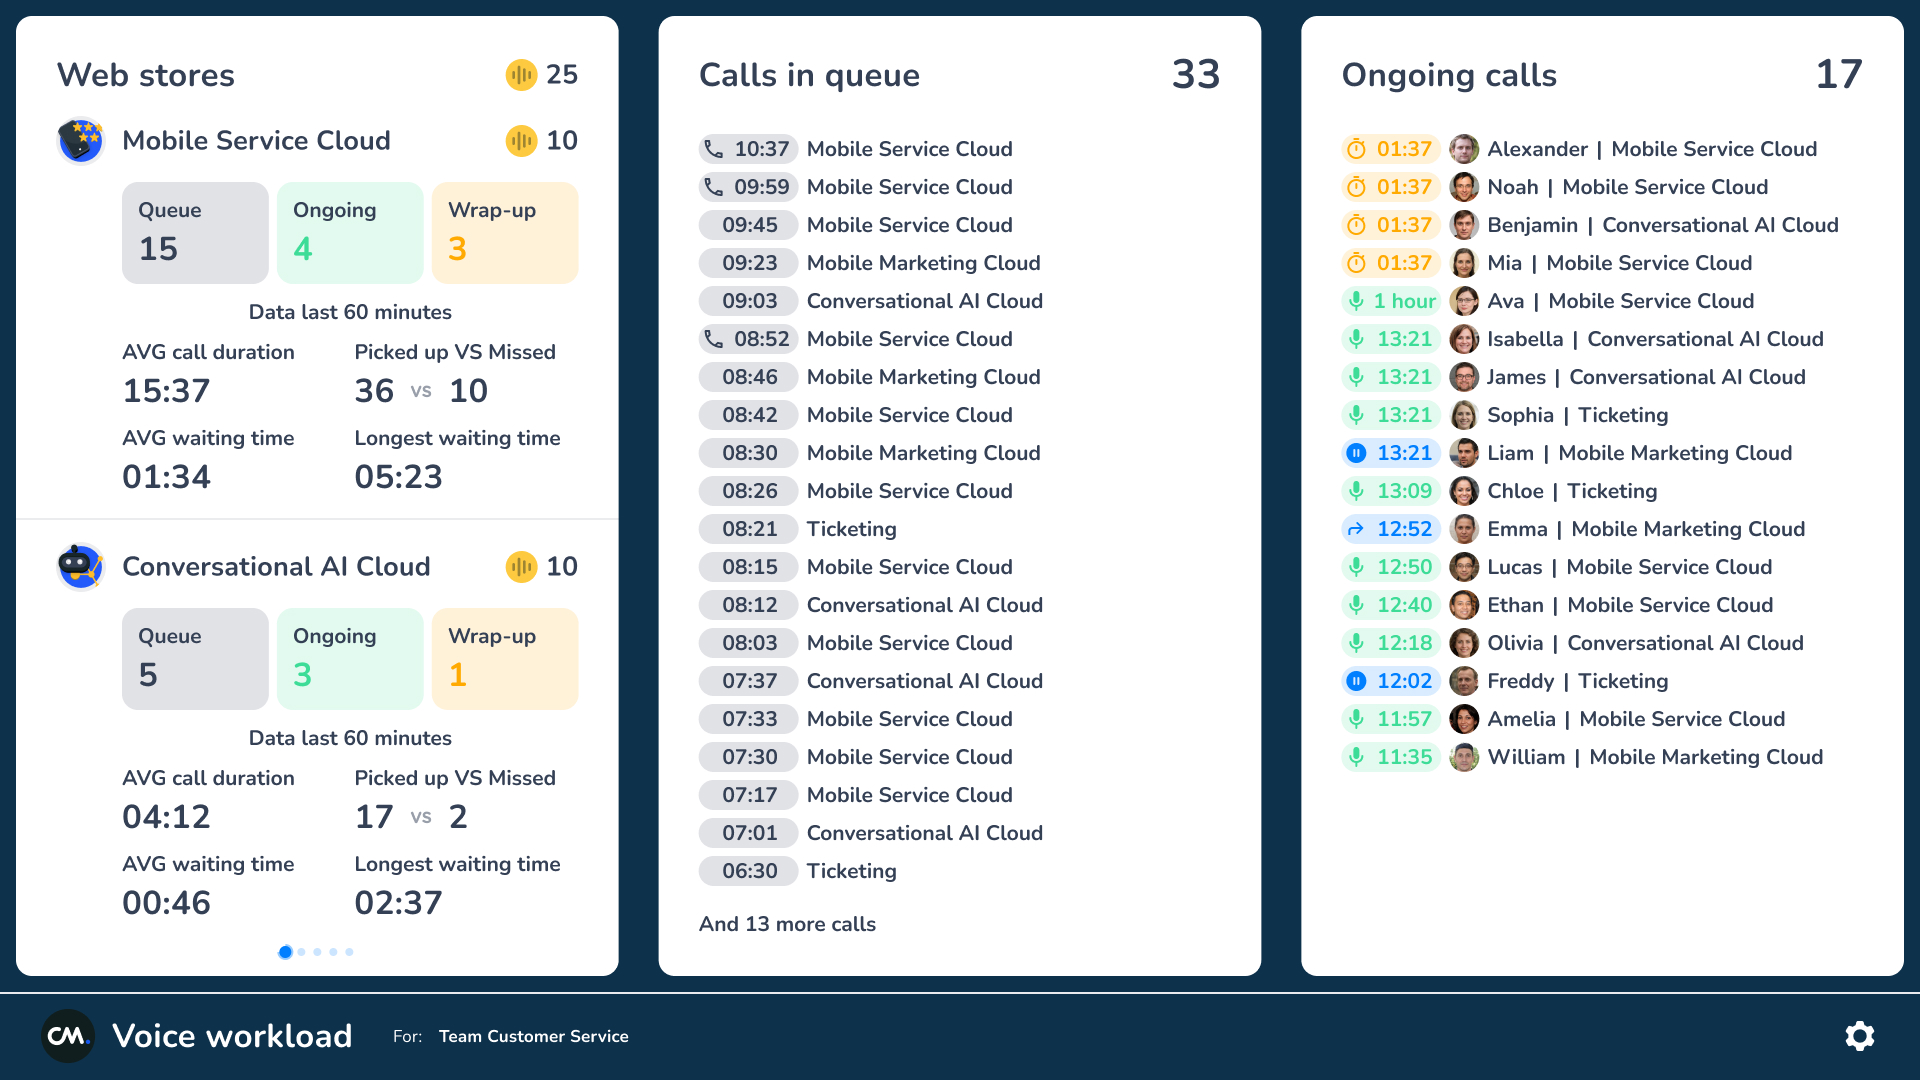Image resolution: width=1920 pixels, height=1080 pixels.
Task: Click William's avatar thumbnail
Action: [x=1464, y=757]
